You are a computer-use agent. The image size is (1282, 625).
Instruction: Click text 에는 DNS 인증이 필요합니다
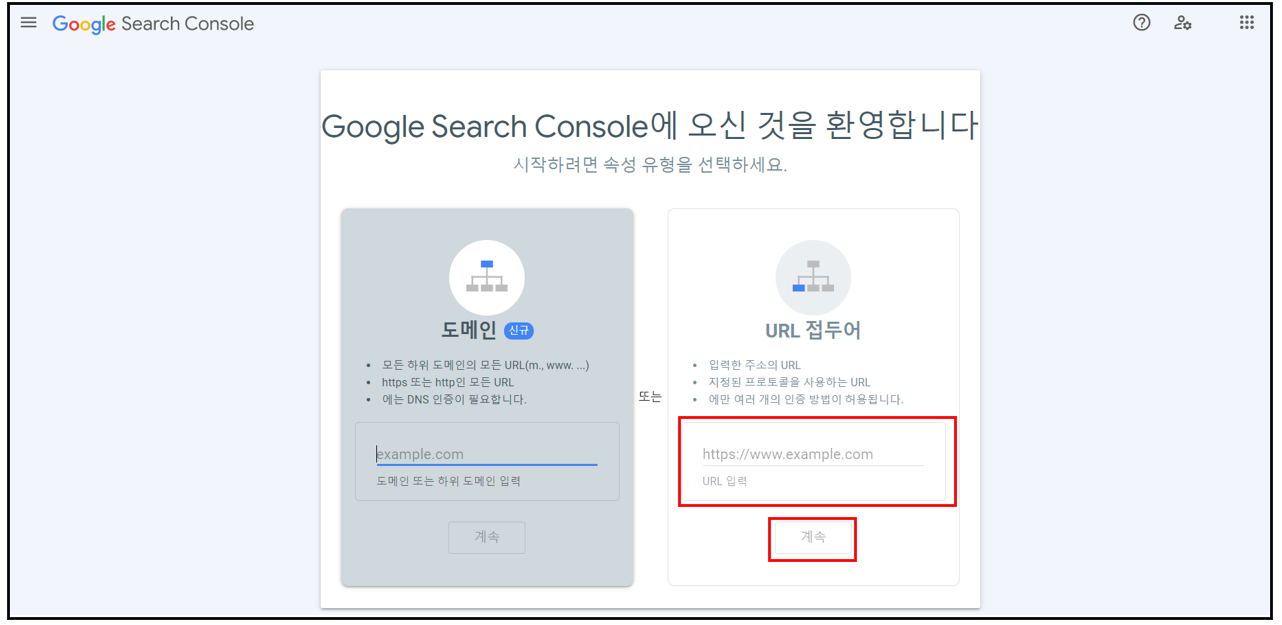tap(454, 399)
